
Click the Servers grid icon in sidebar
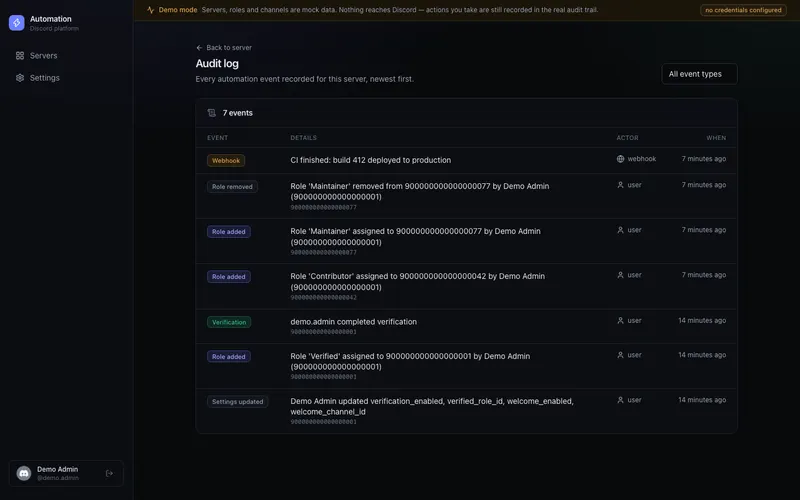20,56
